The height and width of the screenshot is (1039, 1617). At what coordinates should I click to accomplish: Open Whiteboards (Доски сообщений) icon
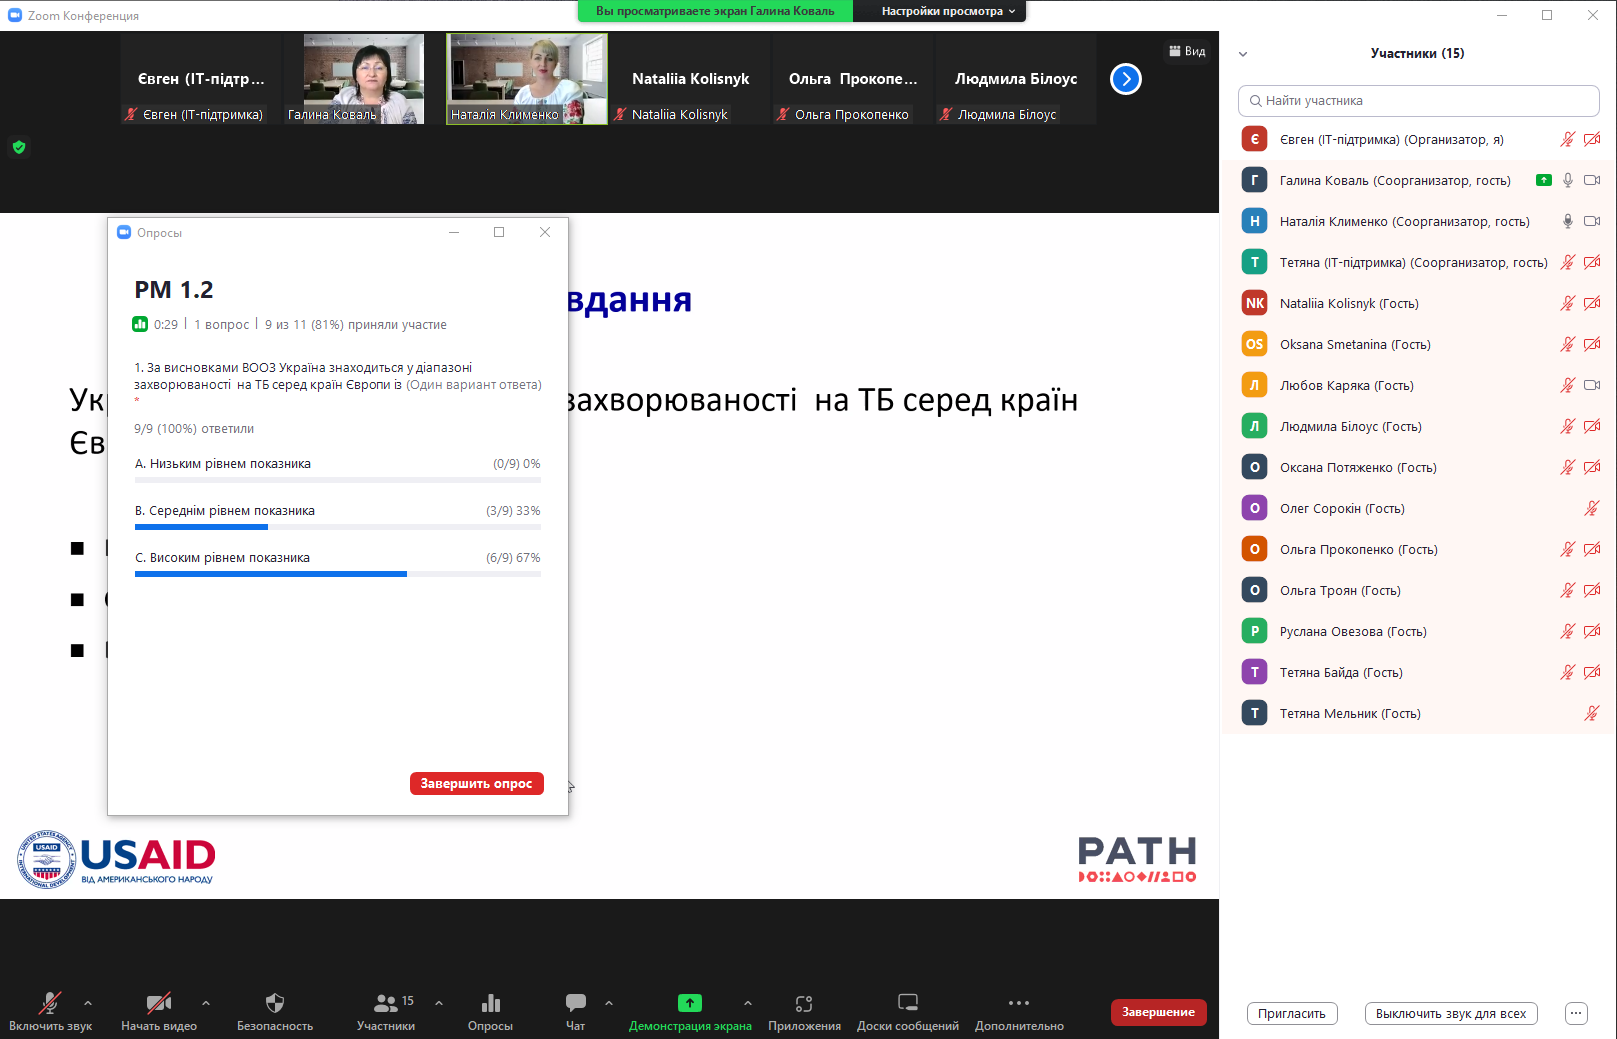(907, 1003)
